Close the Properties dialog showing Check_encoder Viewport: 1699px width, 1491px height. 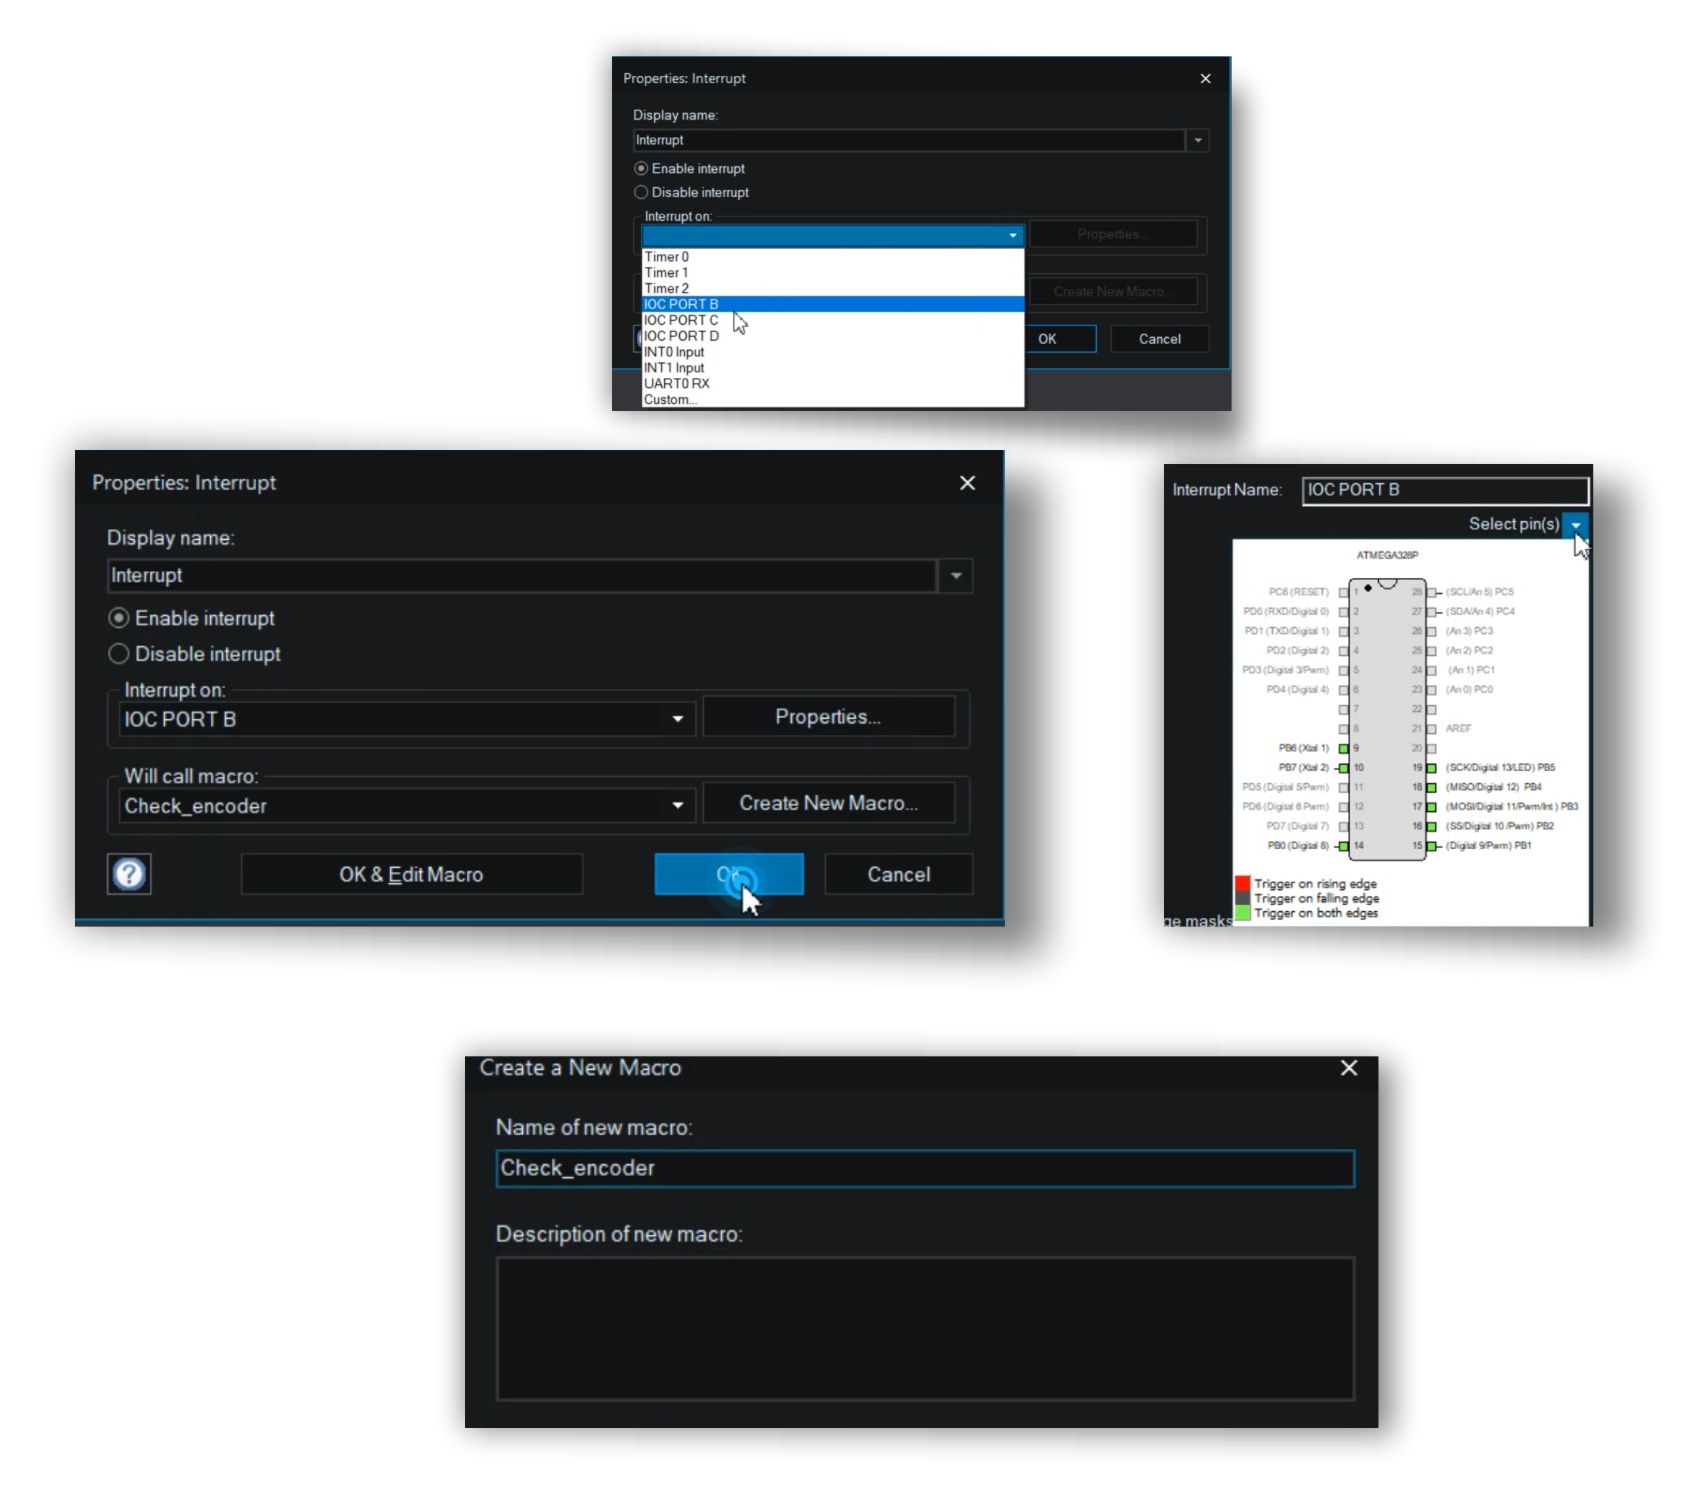967,483
